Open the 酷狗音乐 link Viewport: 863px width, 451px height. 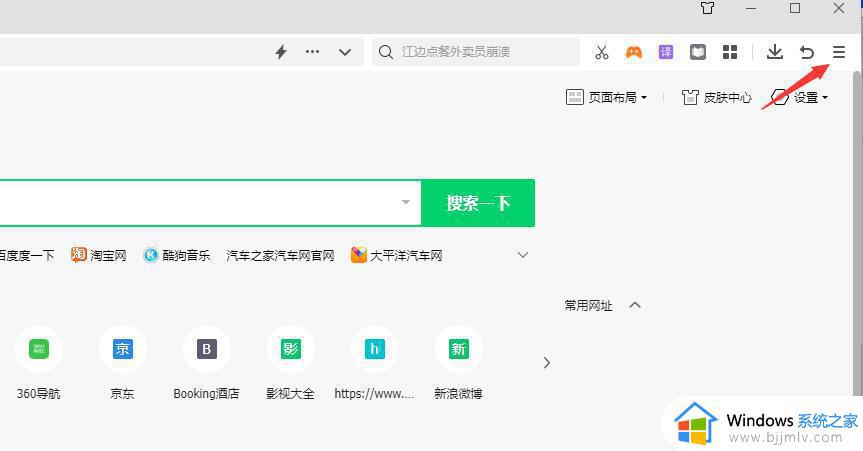point(177,256)
